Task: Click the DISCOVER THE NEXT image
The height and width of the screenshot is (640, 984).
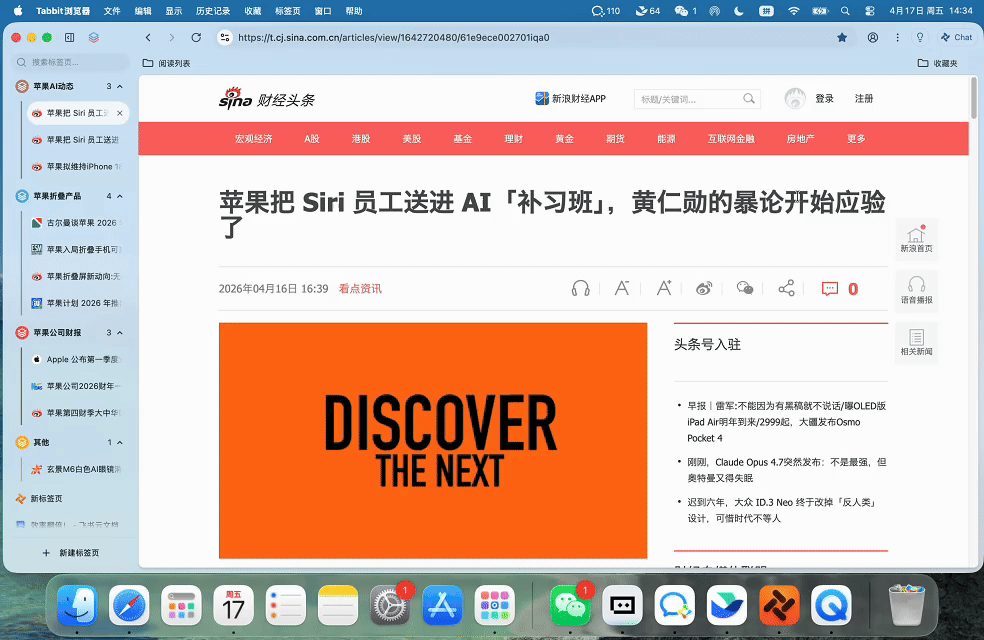Action: click(x=433, y=440)
